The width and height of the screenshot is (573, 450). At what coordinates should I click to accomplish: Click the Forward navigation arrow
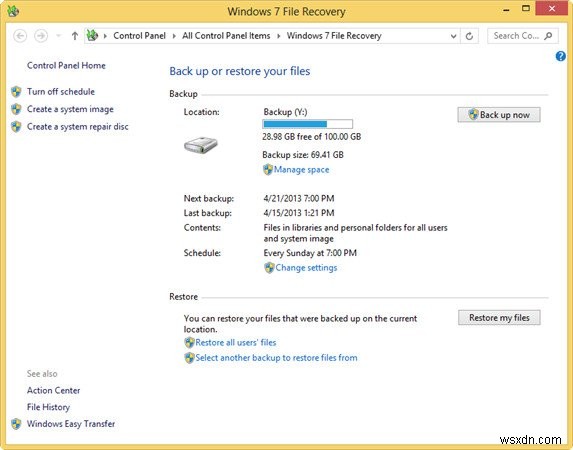point(41,36)
